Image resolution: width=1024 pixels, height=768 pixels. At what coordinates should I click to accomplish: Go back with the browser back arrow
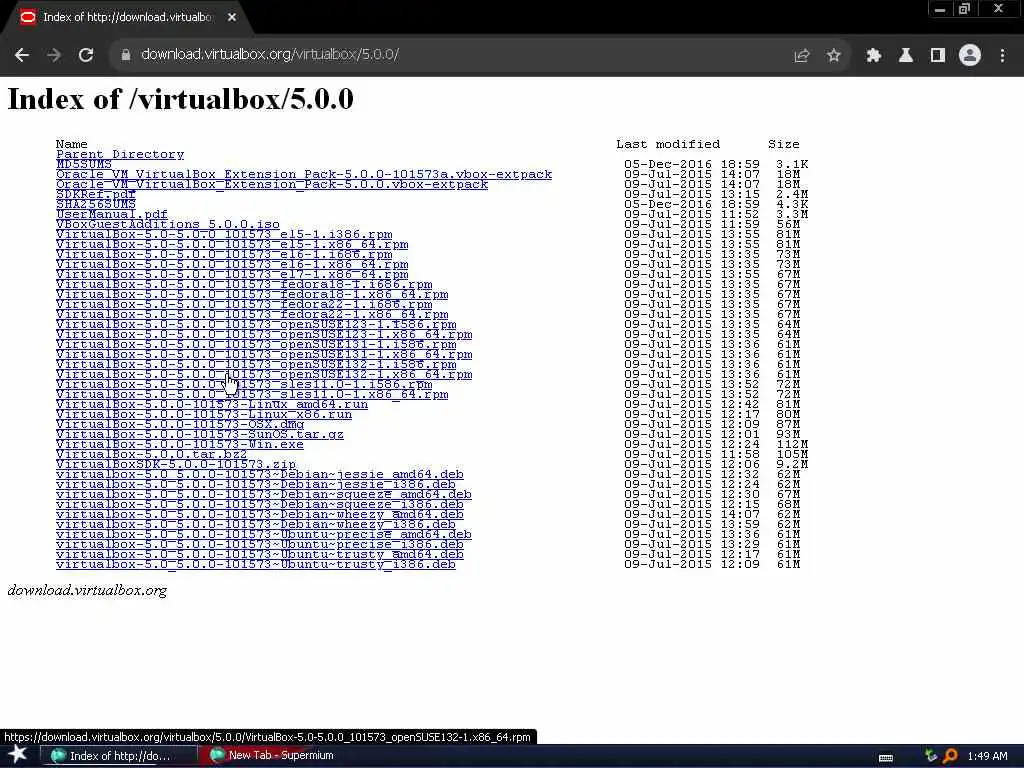point(22,56)
